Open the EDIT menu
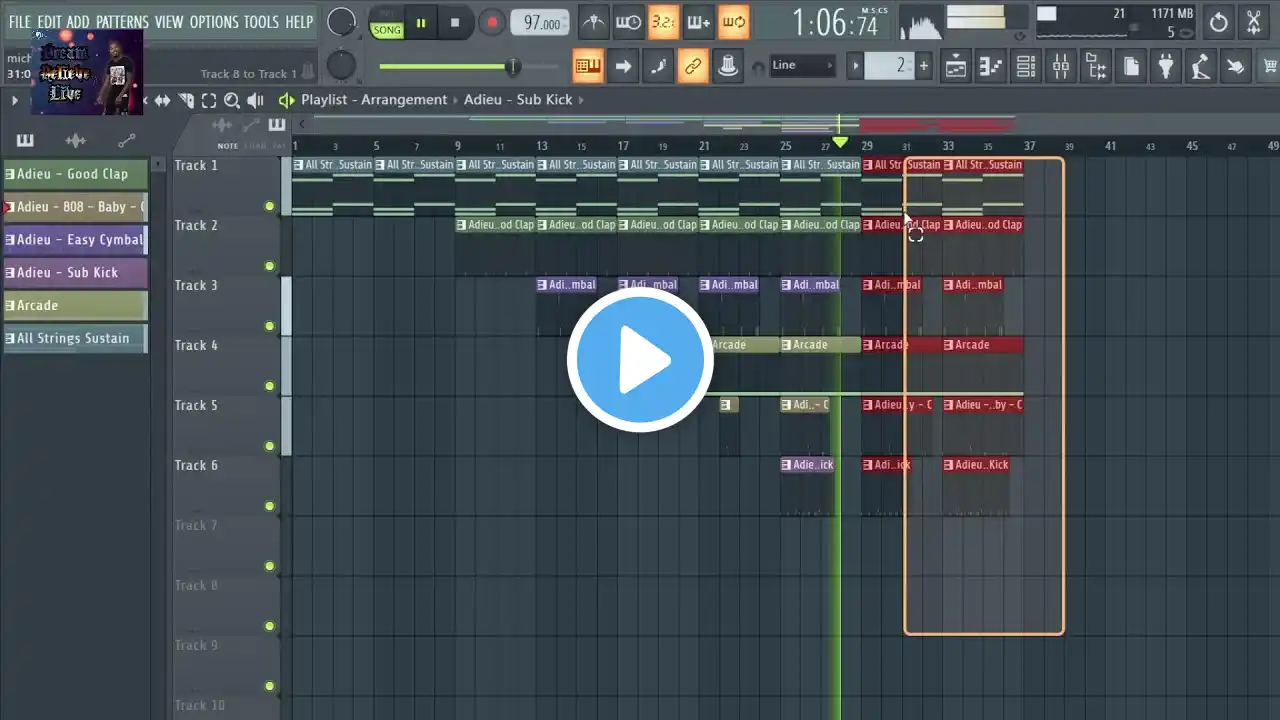The width and height of the screenshot is (1280, 720). point(49,22)
